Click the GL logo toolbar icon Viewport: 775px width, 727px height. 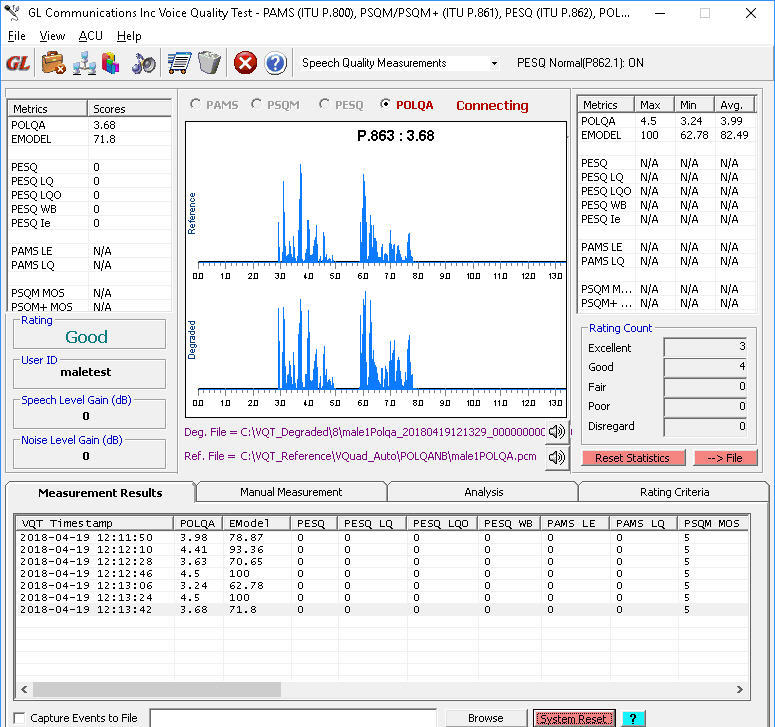pos(18,63)
